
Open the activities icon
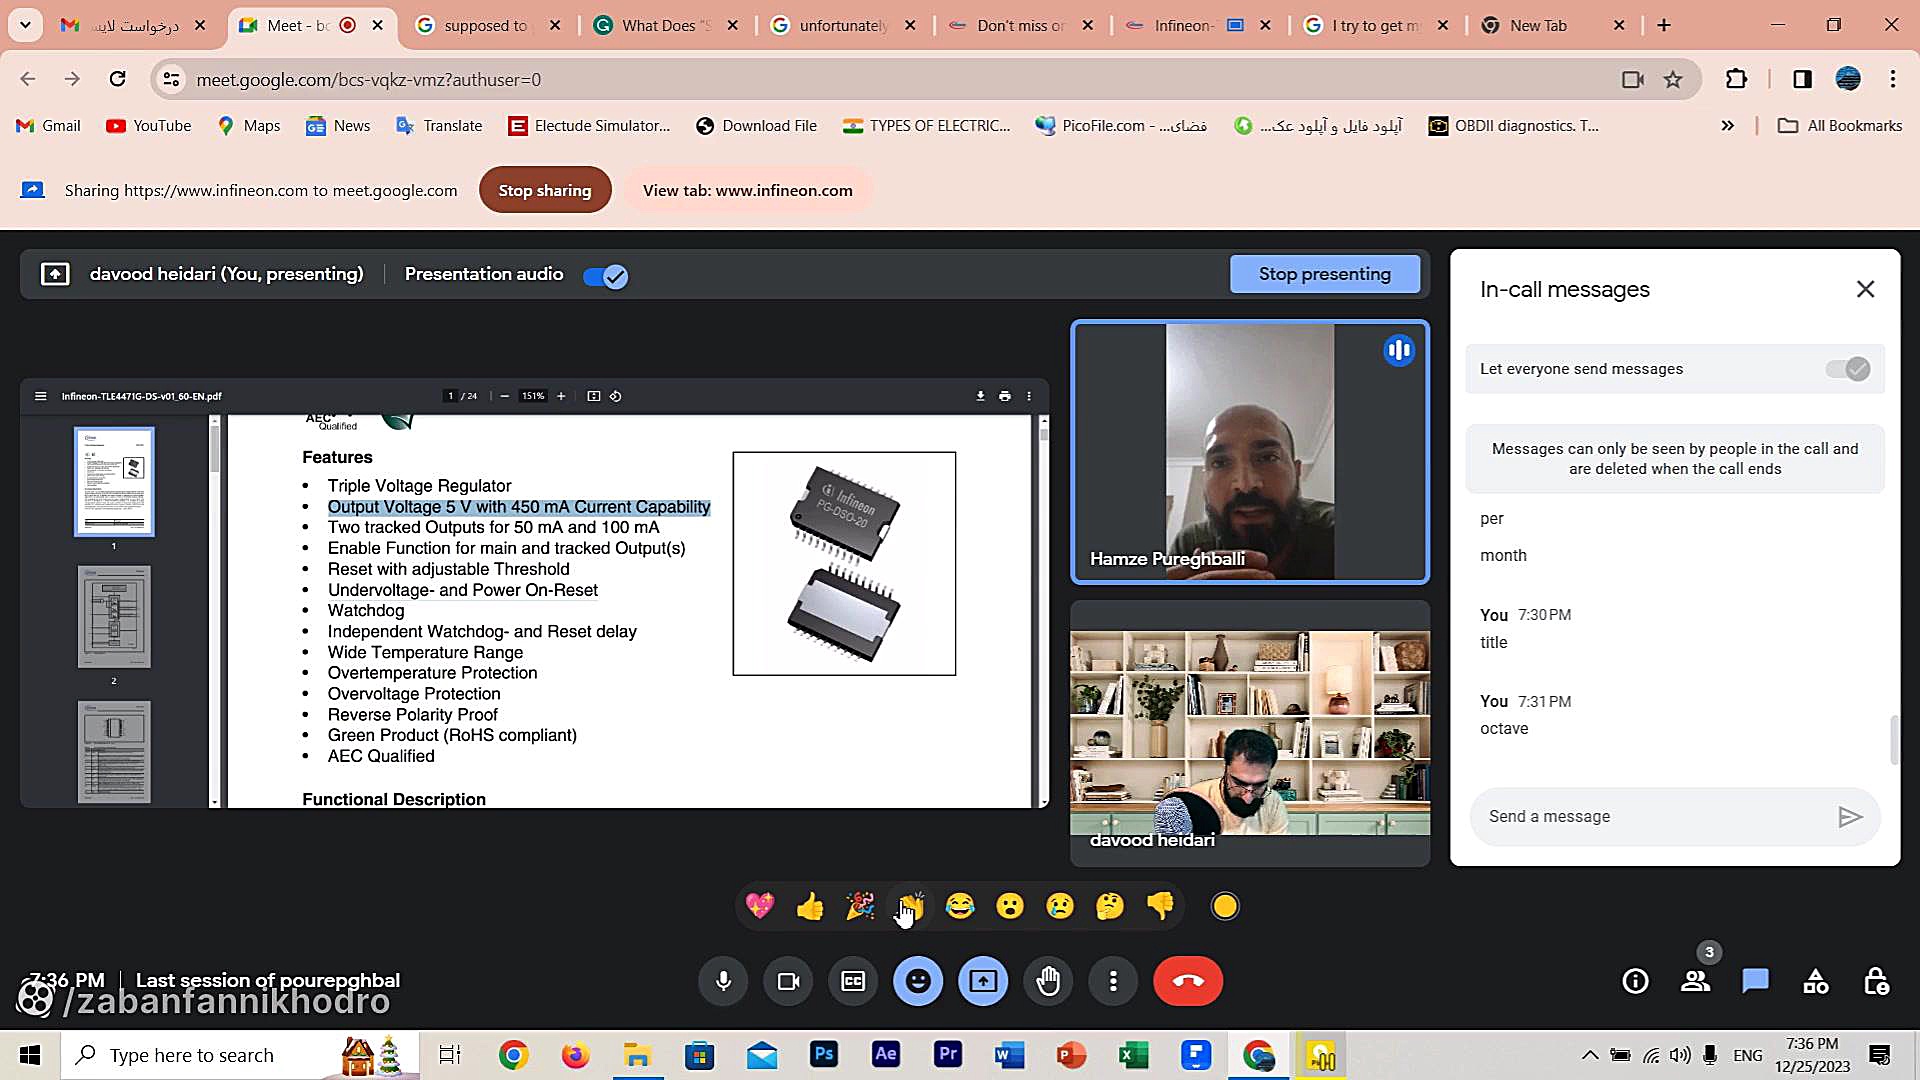[x=1816, y=981]
